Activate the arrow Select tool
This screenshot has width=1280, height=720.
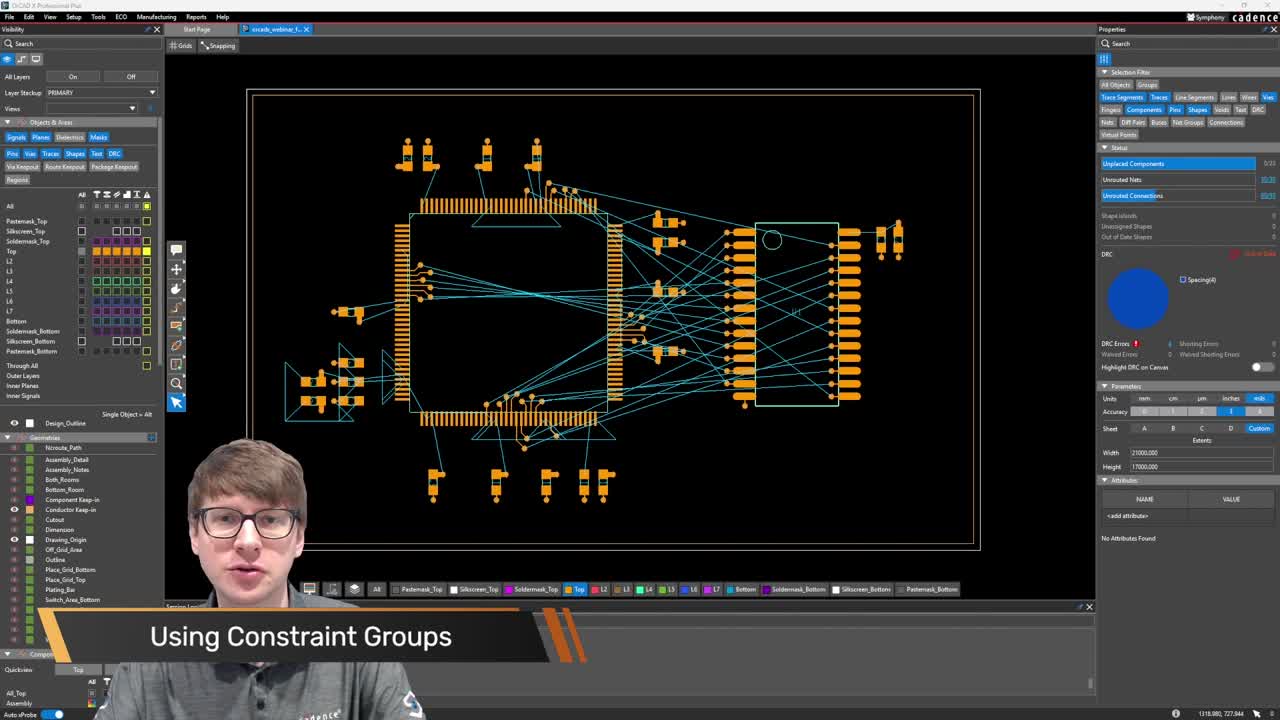point(176,402)
